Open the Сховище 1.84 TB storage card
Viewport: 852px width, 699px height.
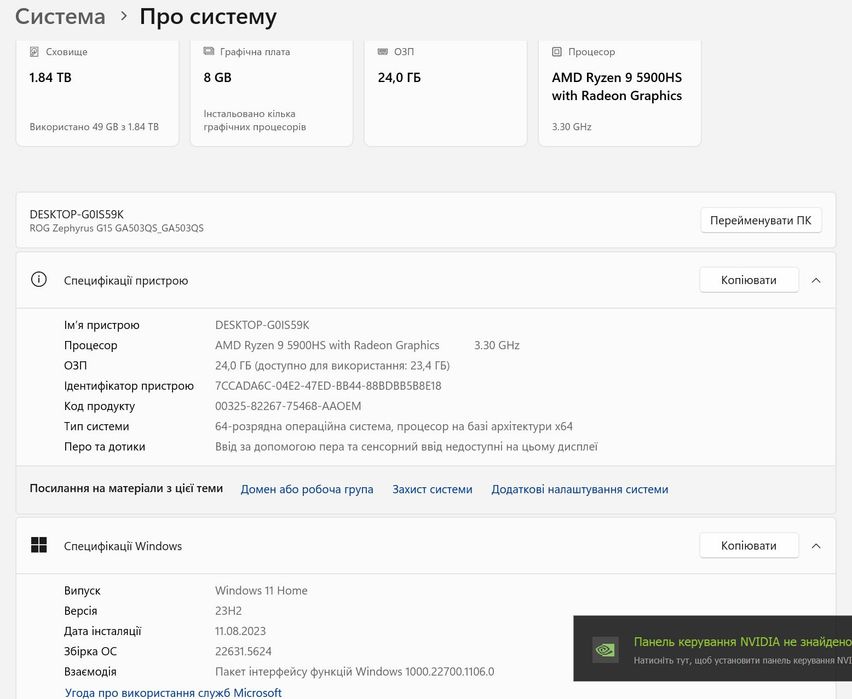pos(97,93)
